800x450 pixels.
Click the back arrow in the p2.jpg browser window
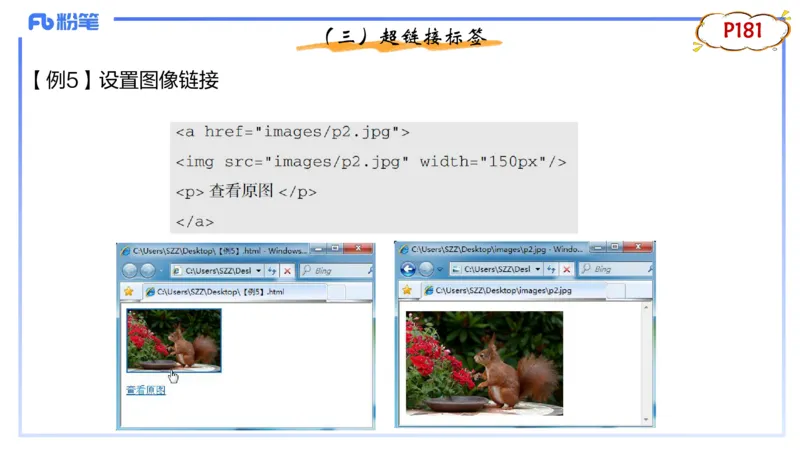408,270
